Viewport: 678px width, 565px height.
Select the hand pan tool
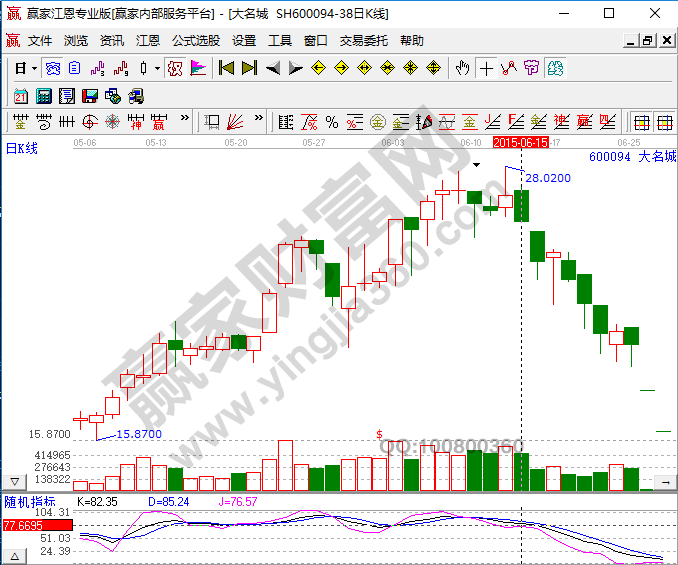coord(462,68)
